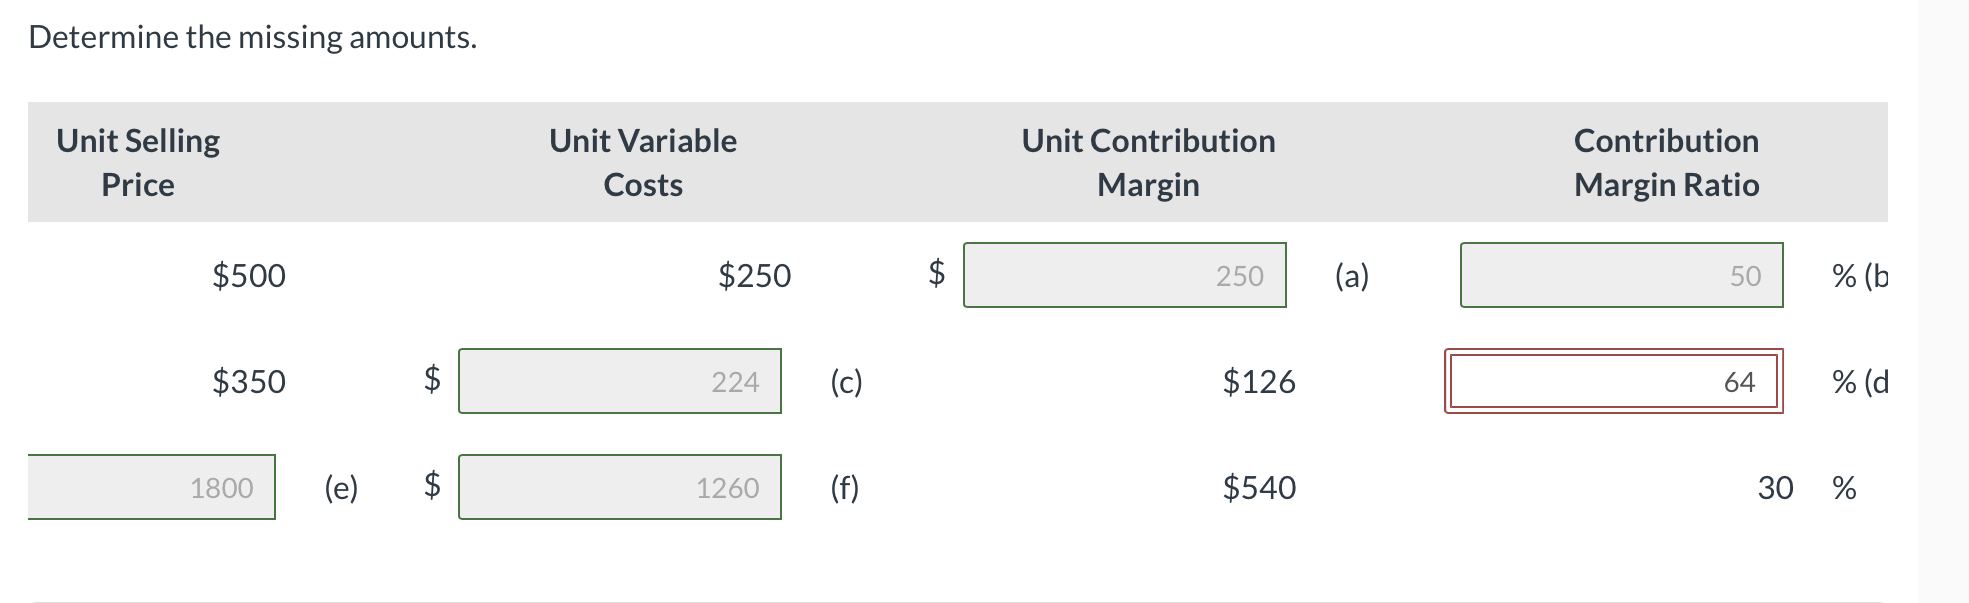Screen dimensions: 1969x603
Task: Click the dollar sign before field (f)
Action: [432, 488]
